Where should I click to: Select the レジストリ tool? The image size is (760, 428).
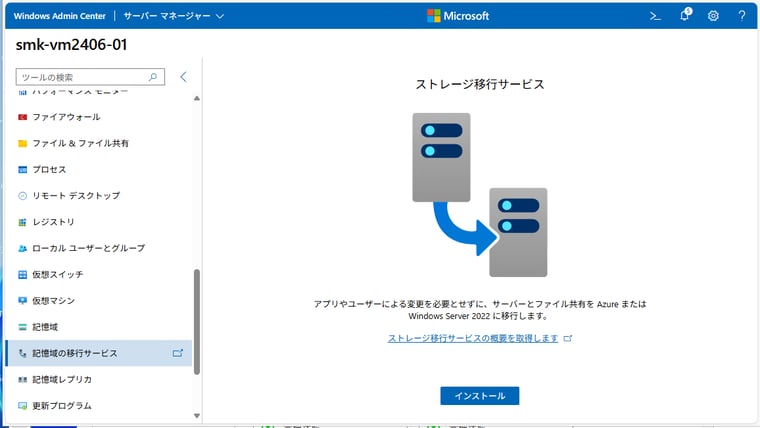[x=53, y=222]
